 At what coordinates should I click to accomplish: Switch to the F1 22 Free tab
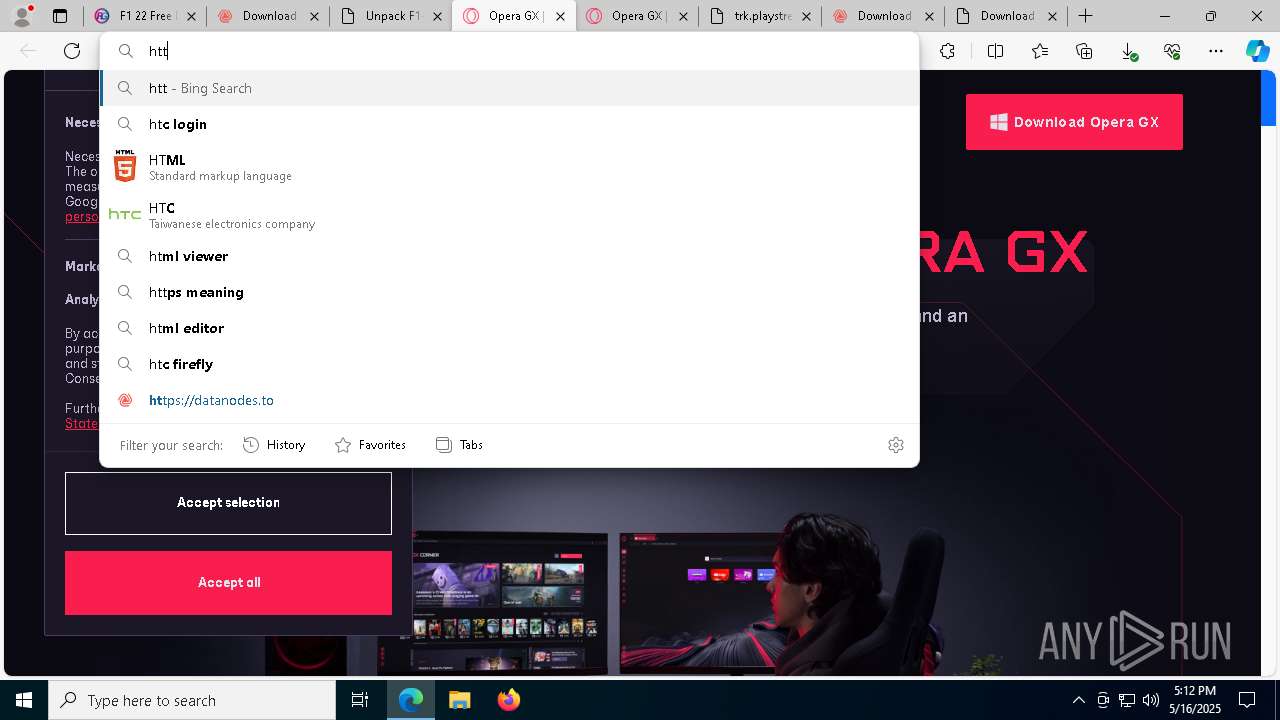coord(144,16)
